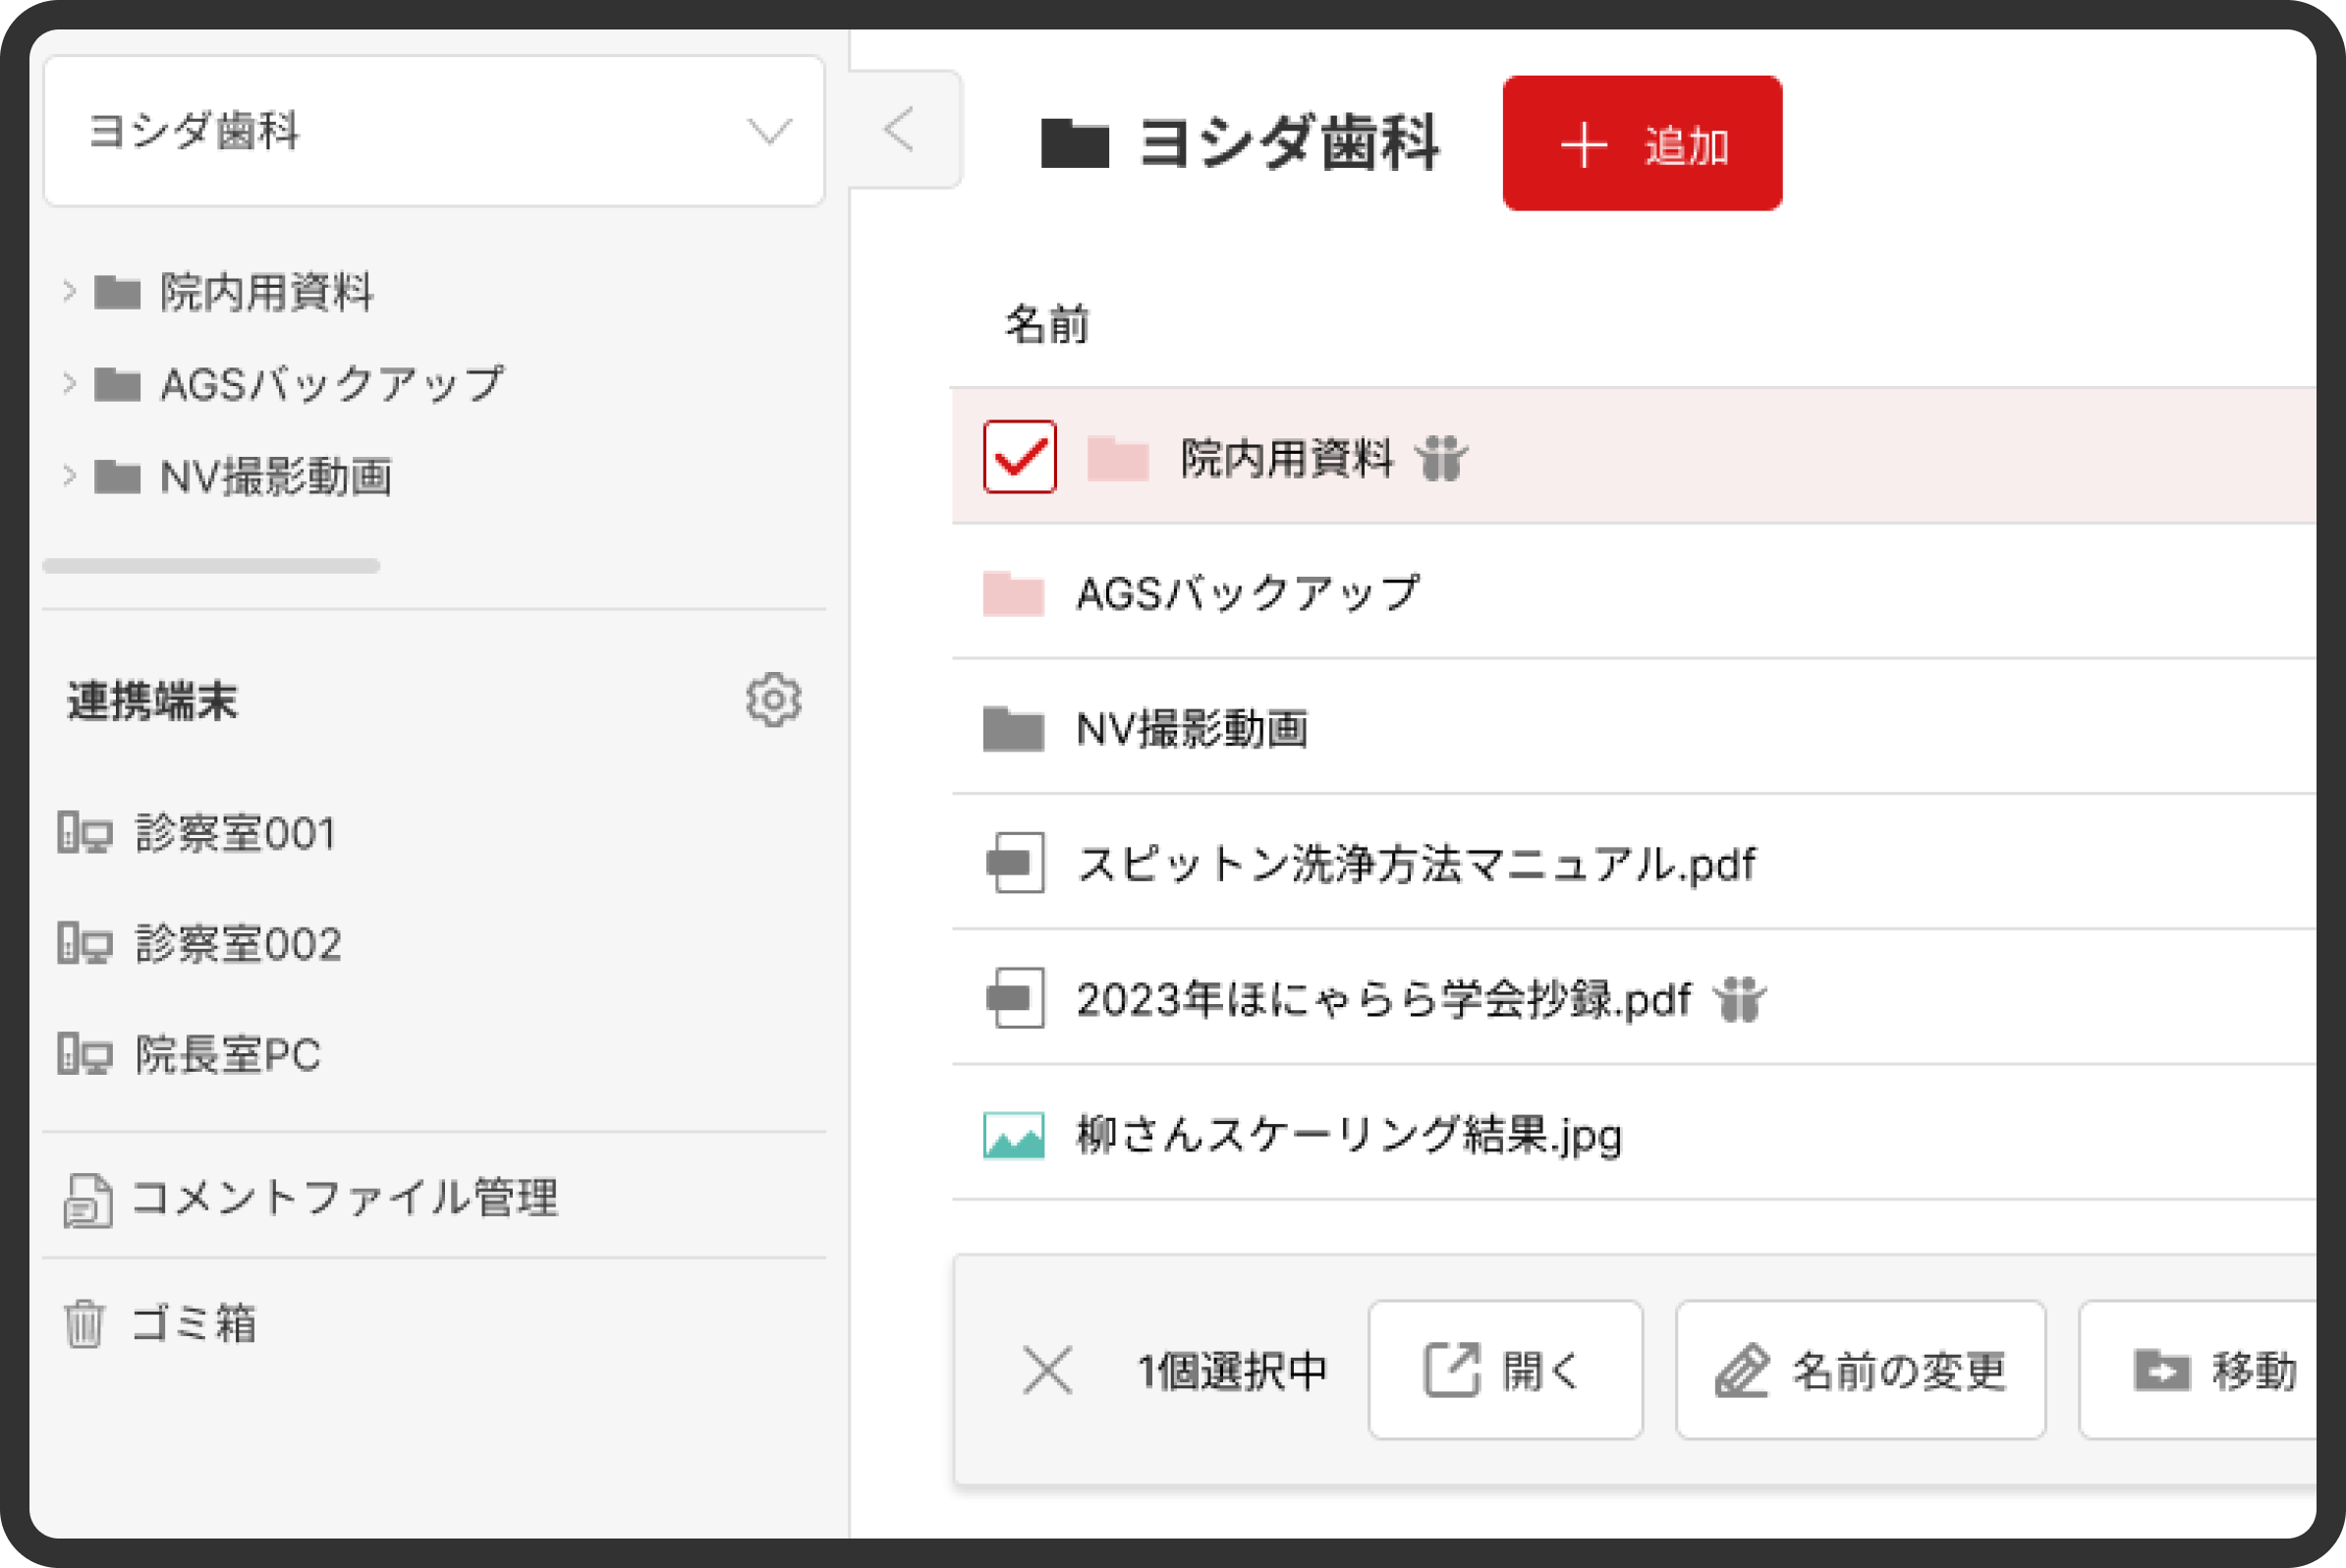Expand the AGSバックアップ tree node
Viewport: 2346px width, 1568px height.
(x=69, y=383)
